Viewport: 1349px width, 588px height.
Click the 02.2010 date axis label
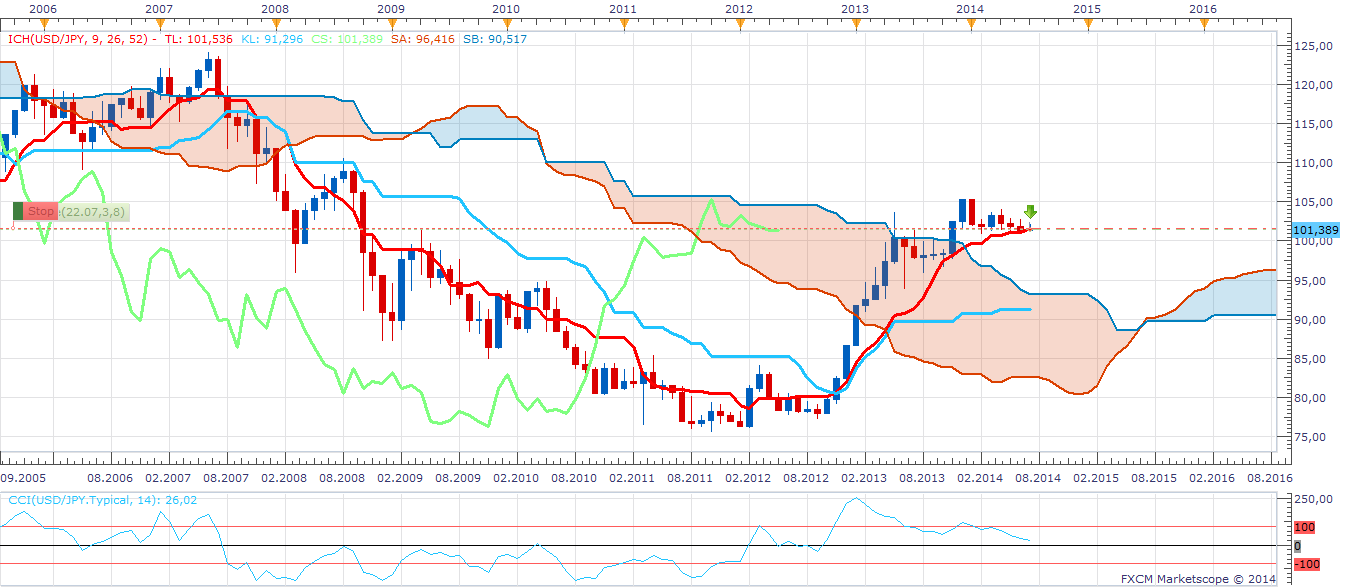514,479
